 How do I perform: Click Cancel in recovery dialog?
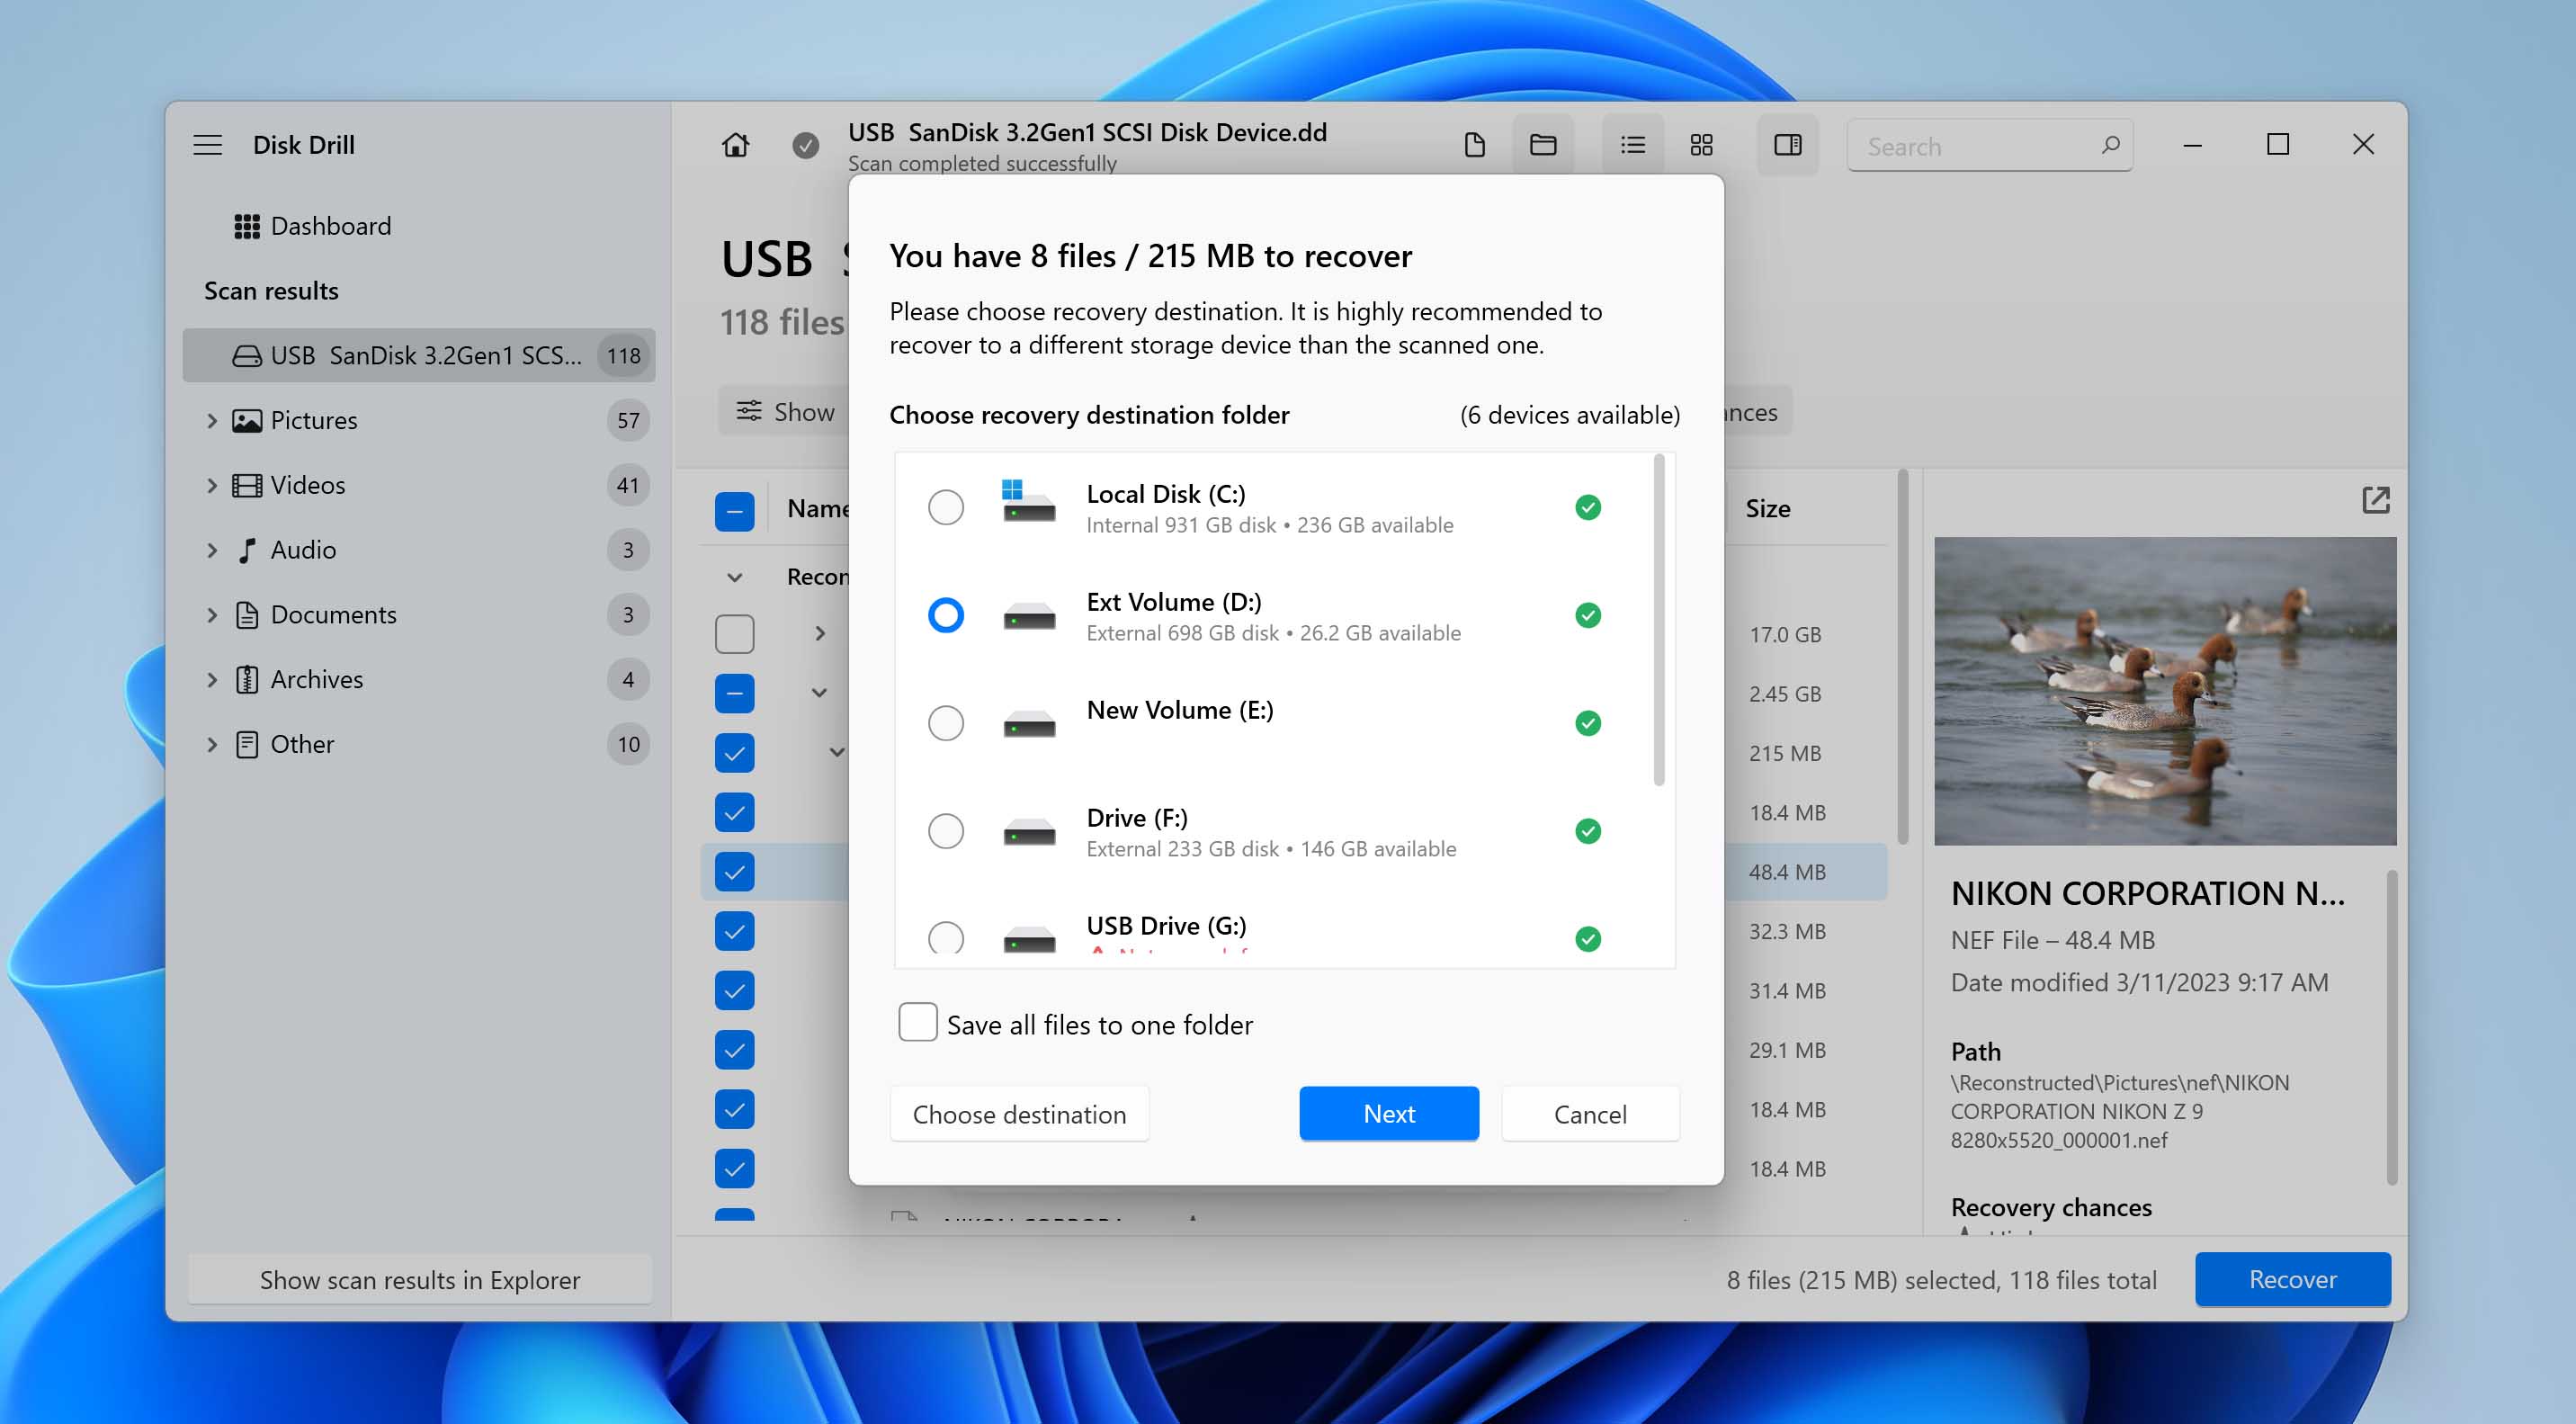pos(1590,1114)
